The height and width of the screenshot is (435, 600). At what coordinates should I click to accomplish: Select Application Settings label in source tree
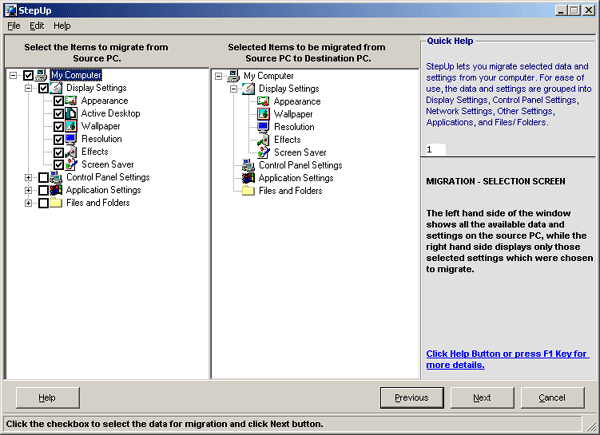point(103,190)
